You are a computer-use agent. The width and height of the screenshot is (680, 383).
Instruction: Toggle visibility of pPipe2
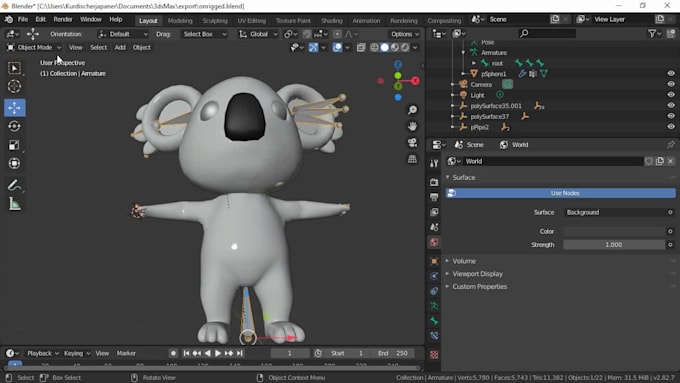[670, 127]
